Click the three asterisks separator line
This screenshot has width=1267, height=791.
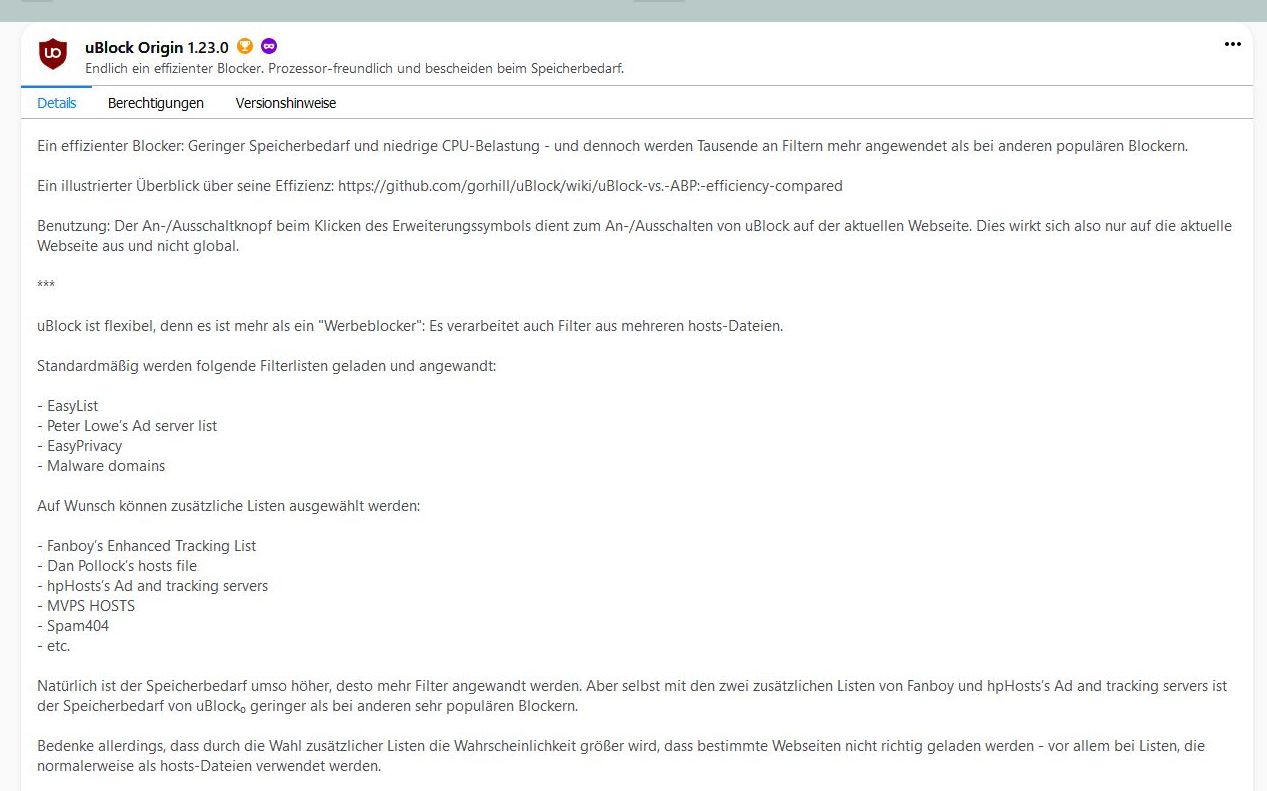point(46,286)
